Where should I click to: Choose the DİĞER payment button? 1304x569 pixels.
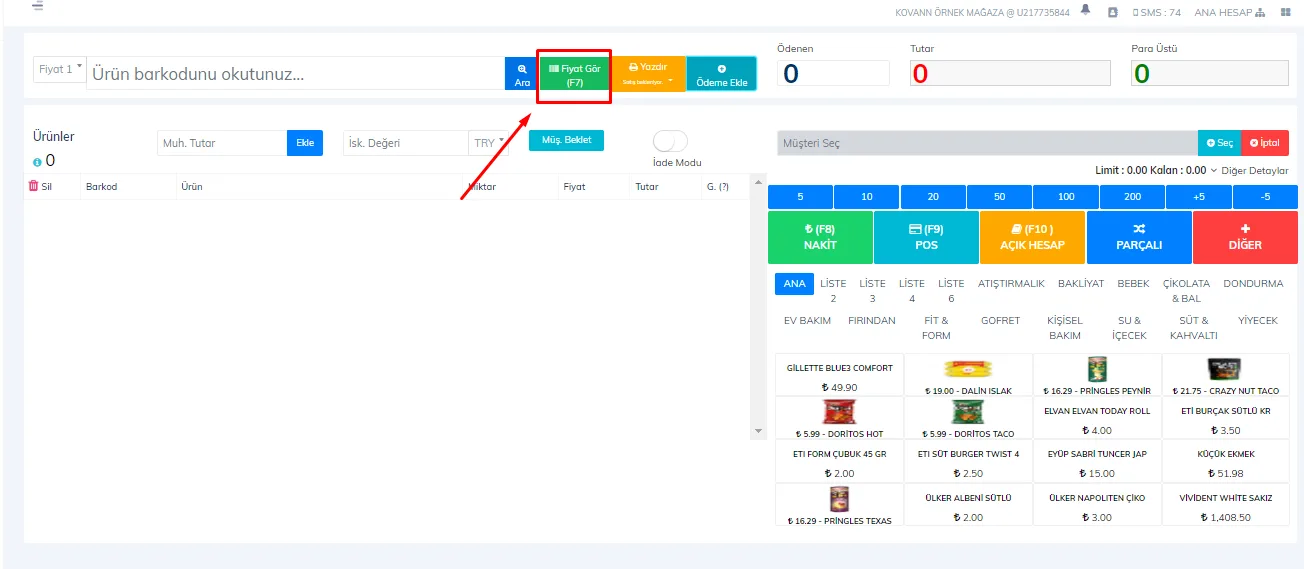(1245, 237)
